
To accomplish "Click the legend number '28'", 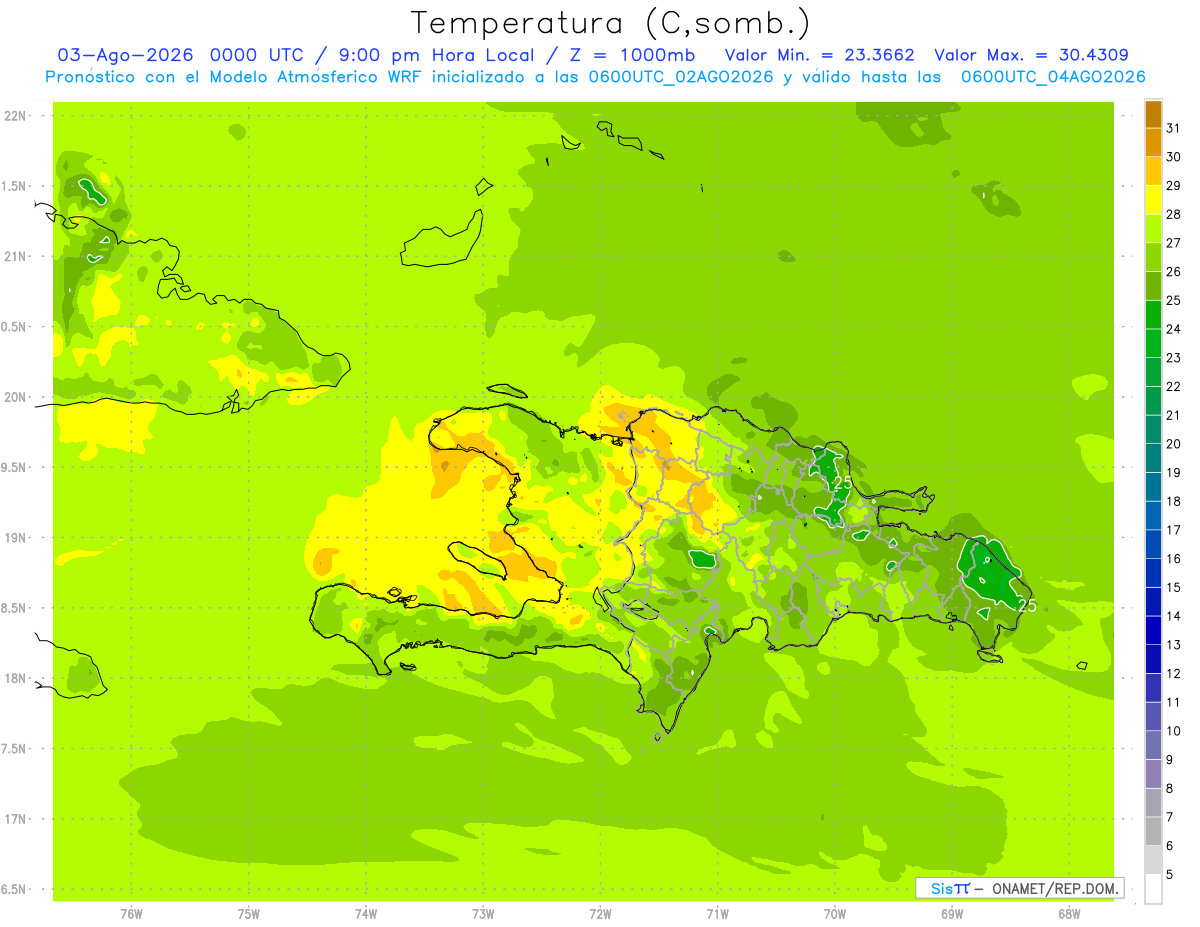I will click(1174, 214).
